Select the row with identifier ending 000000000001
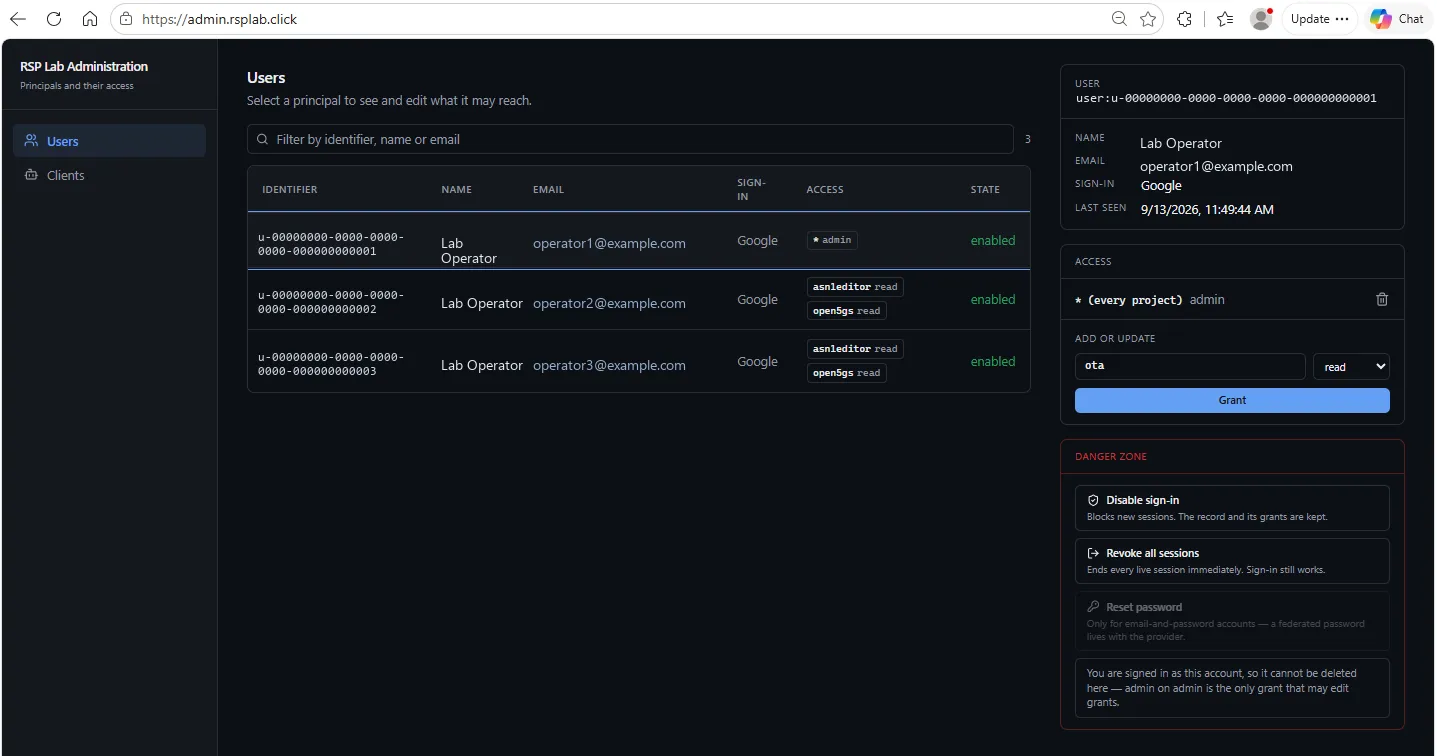The image size is (1437, 756). (x=639, y=241)
